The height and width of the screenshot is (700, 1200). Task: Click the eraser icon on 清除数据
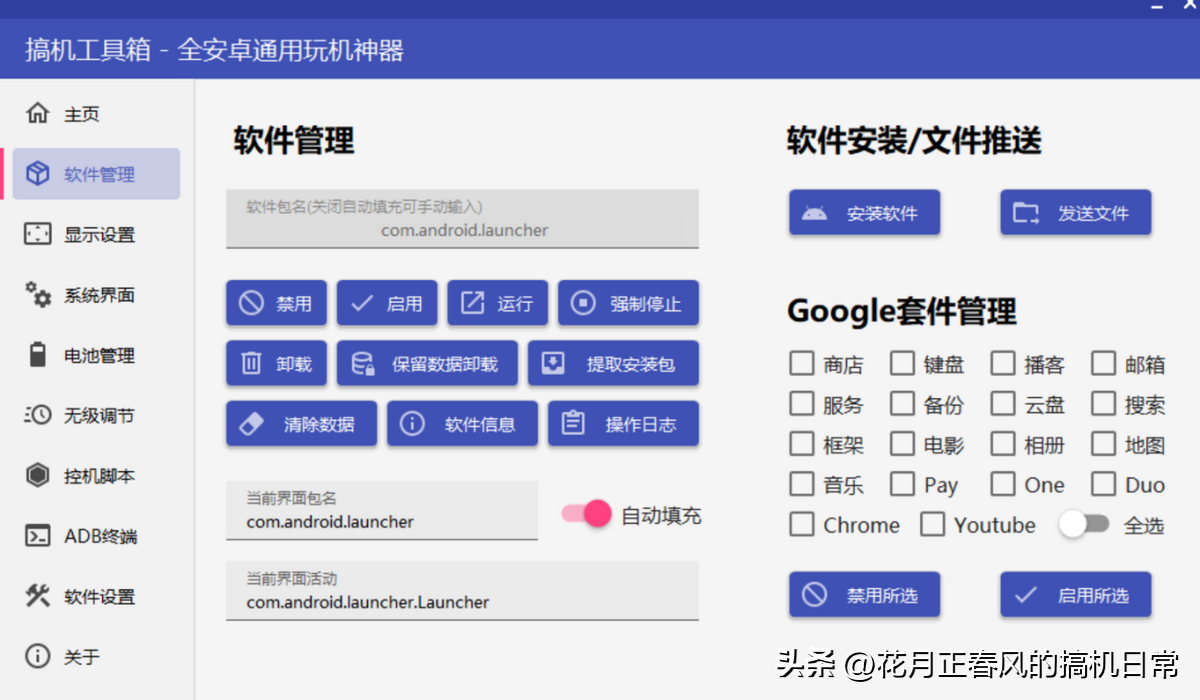(x=252, y=424)
